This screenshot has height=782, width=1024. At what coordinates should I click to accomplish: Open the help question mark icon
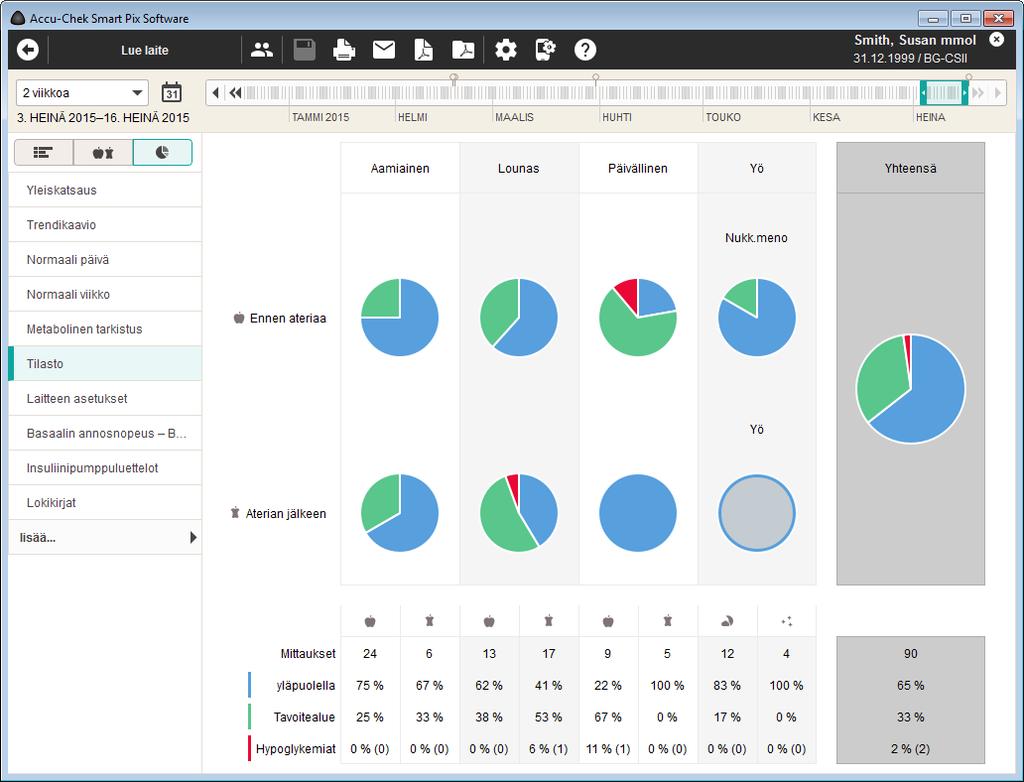pyautogui.click(x=585, y=50)
